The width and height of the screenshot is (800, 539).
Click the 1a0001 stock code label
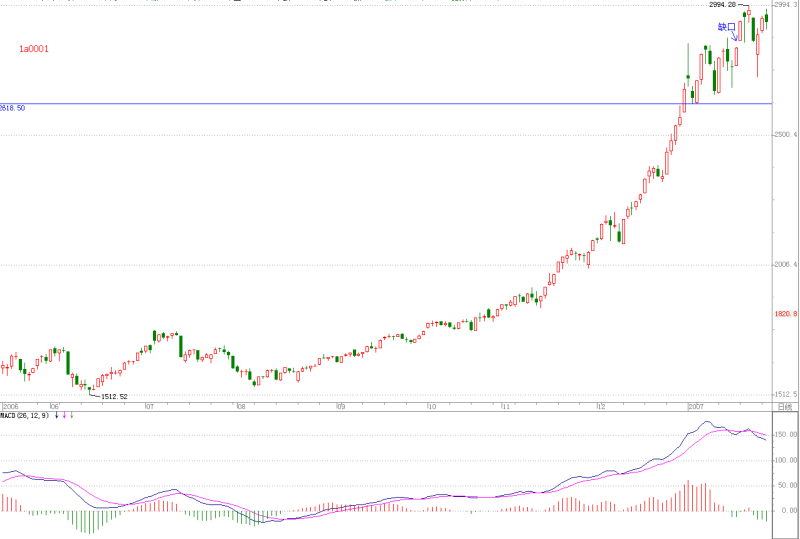(34, 49)
